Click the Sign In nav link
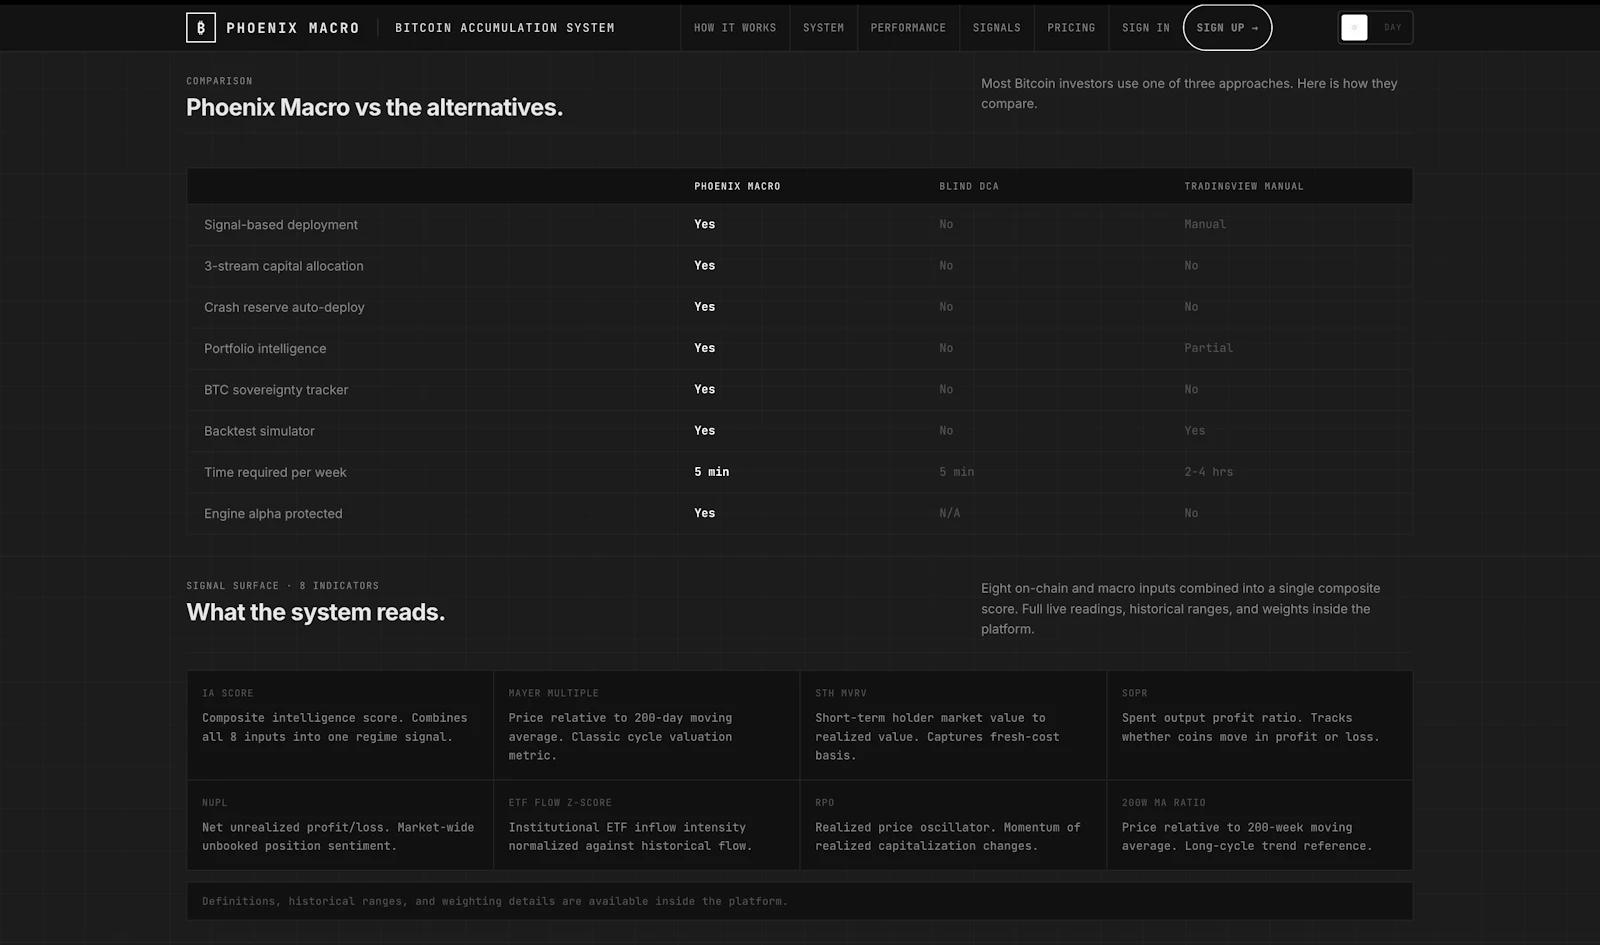Viewport: 1600px width, 945px height. click(x=1146, y=28)
